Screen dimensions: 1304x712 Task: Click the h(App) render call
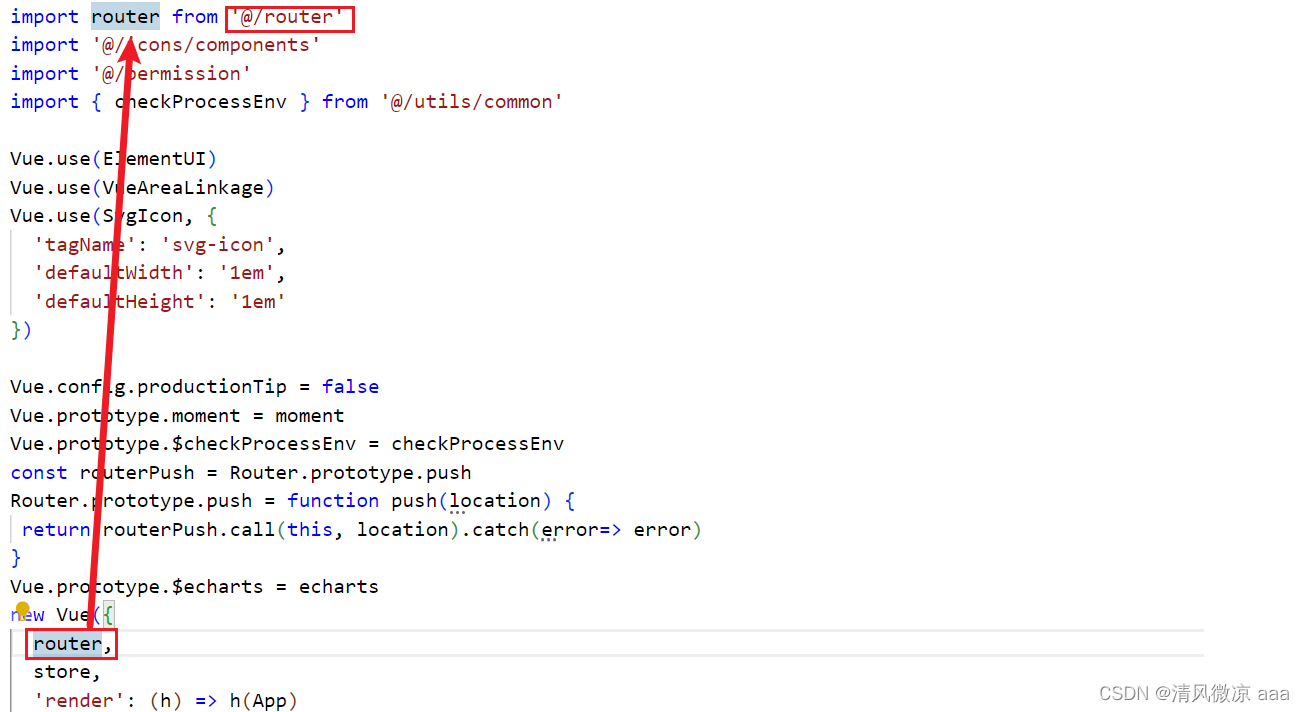263,701
